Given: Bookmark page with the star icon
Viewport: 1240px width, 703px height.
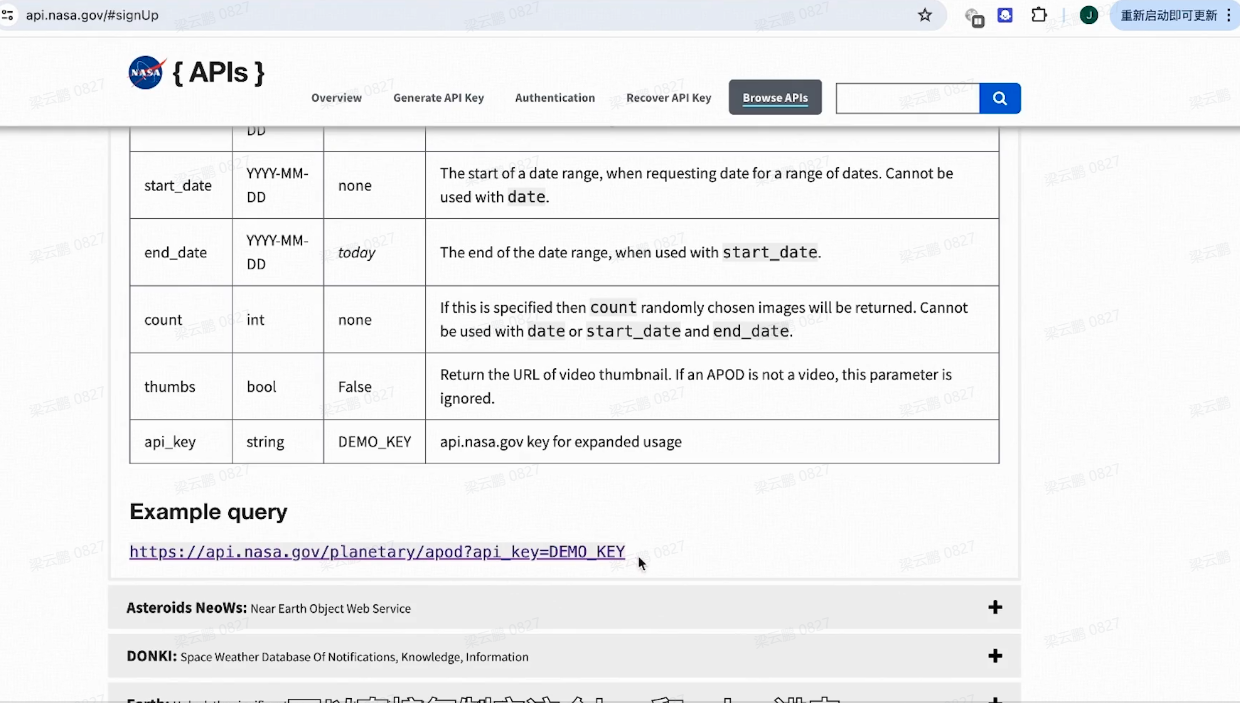Looking at the screenshot, I should tap(925, 15).
